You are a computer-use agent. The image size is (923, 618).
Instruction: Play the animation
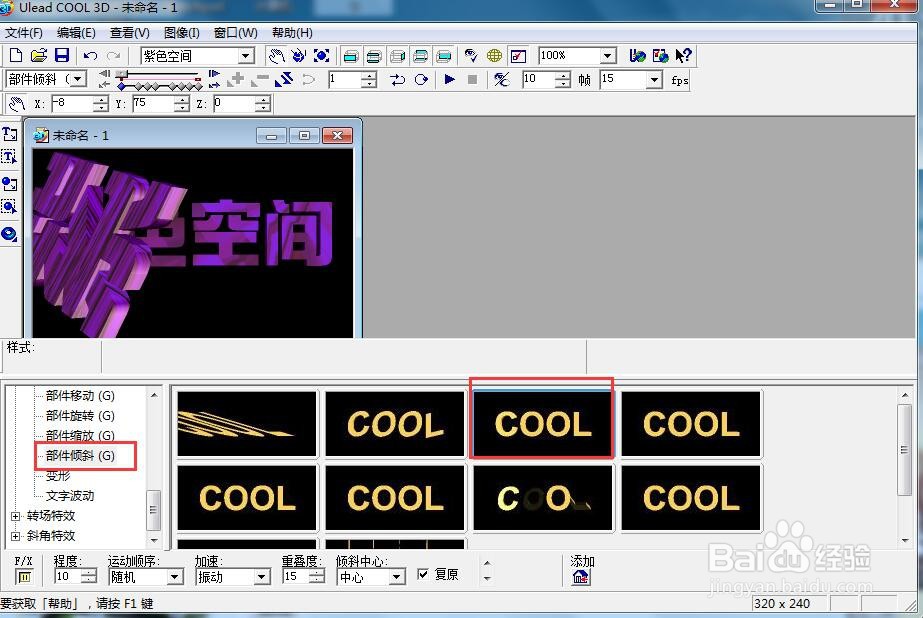(450, 79)
